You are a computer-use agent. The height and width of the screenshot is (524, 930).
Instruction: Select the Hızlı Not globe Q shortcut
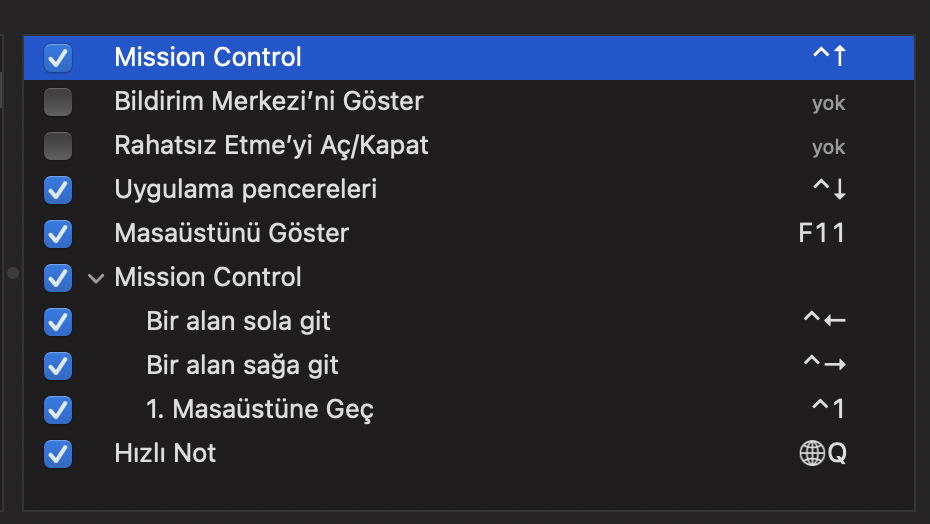coord(823,453)
